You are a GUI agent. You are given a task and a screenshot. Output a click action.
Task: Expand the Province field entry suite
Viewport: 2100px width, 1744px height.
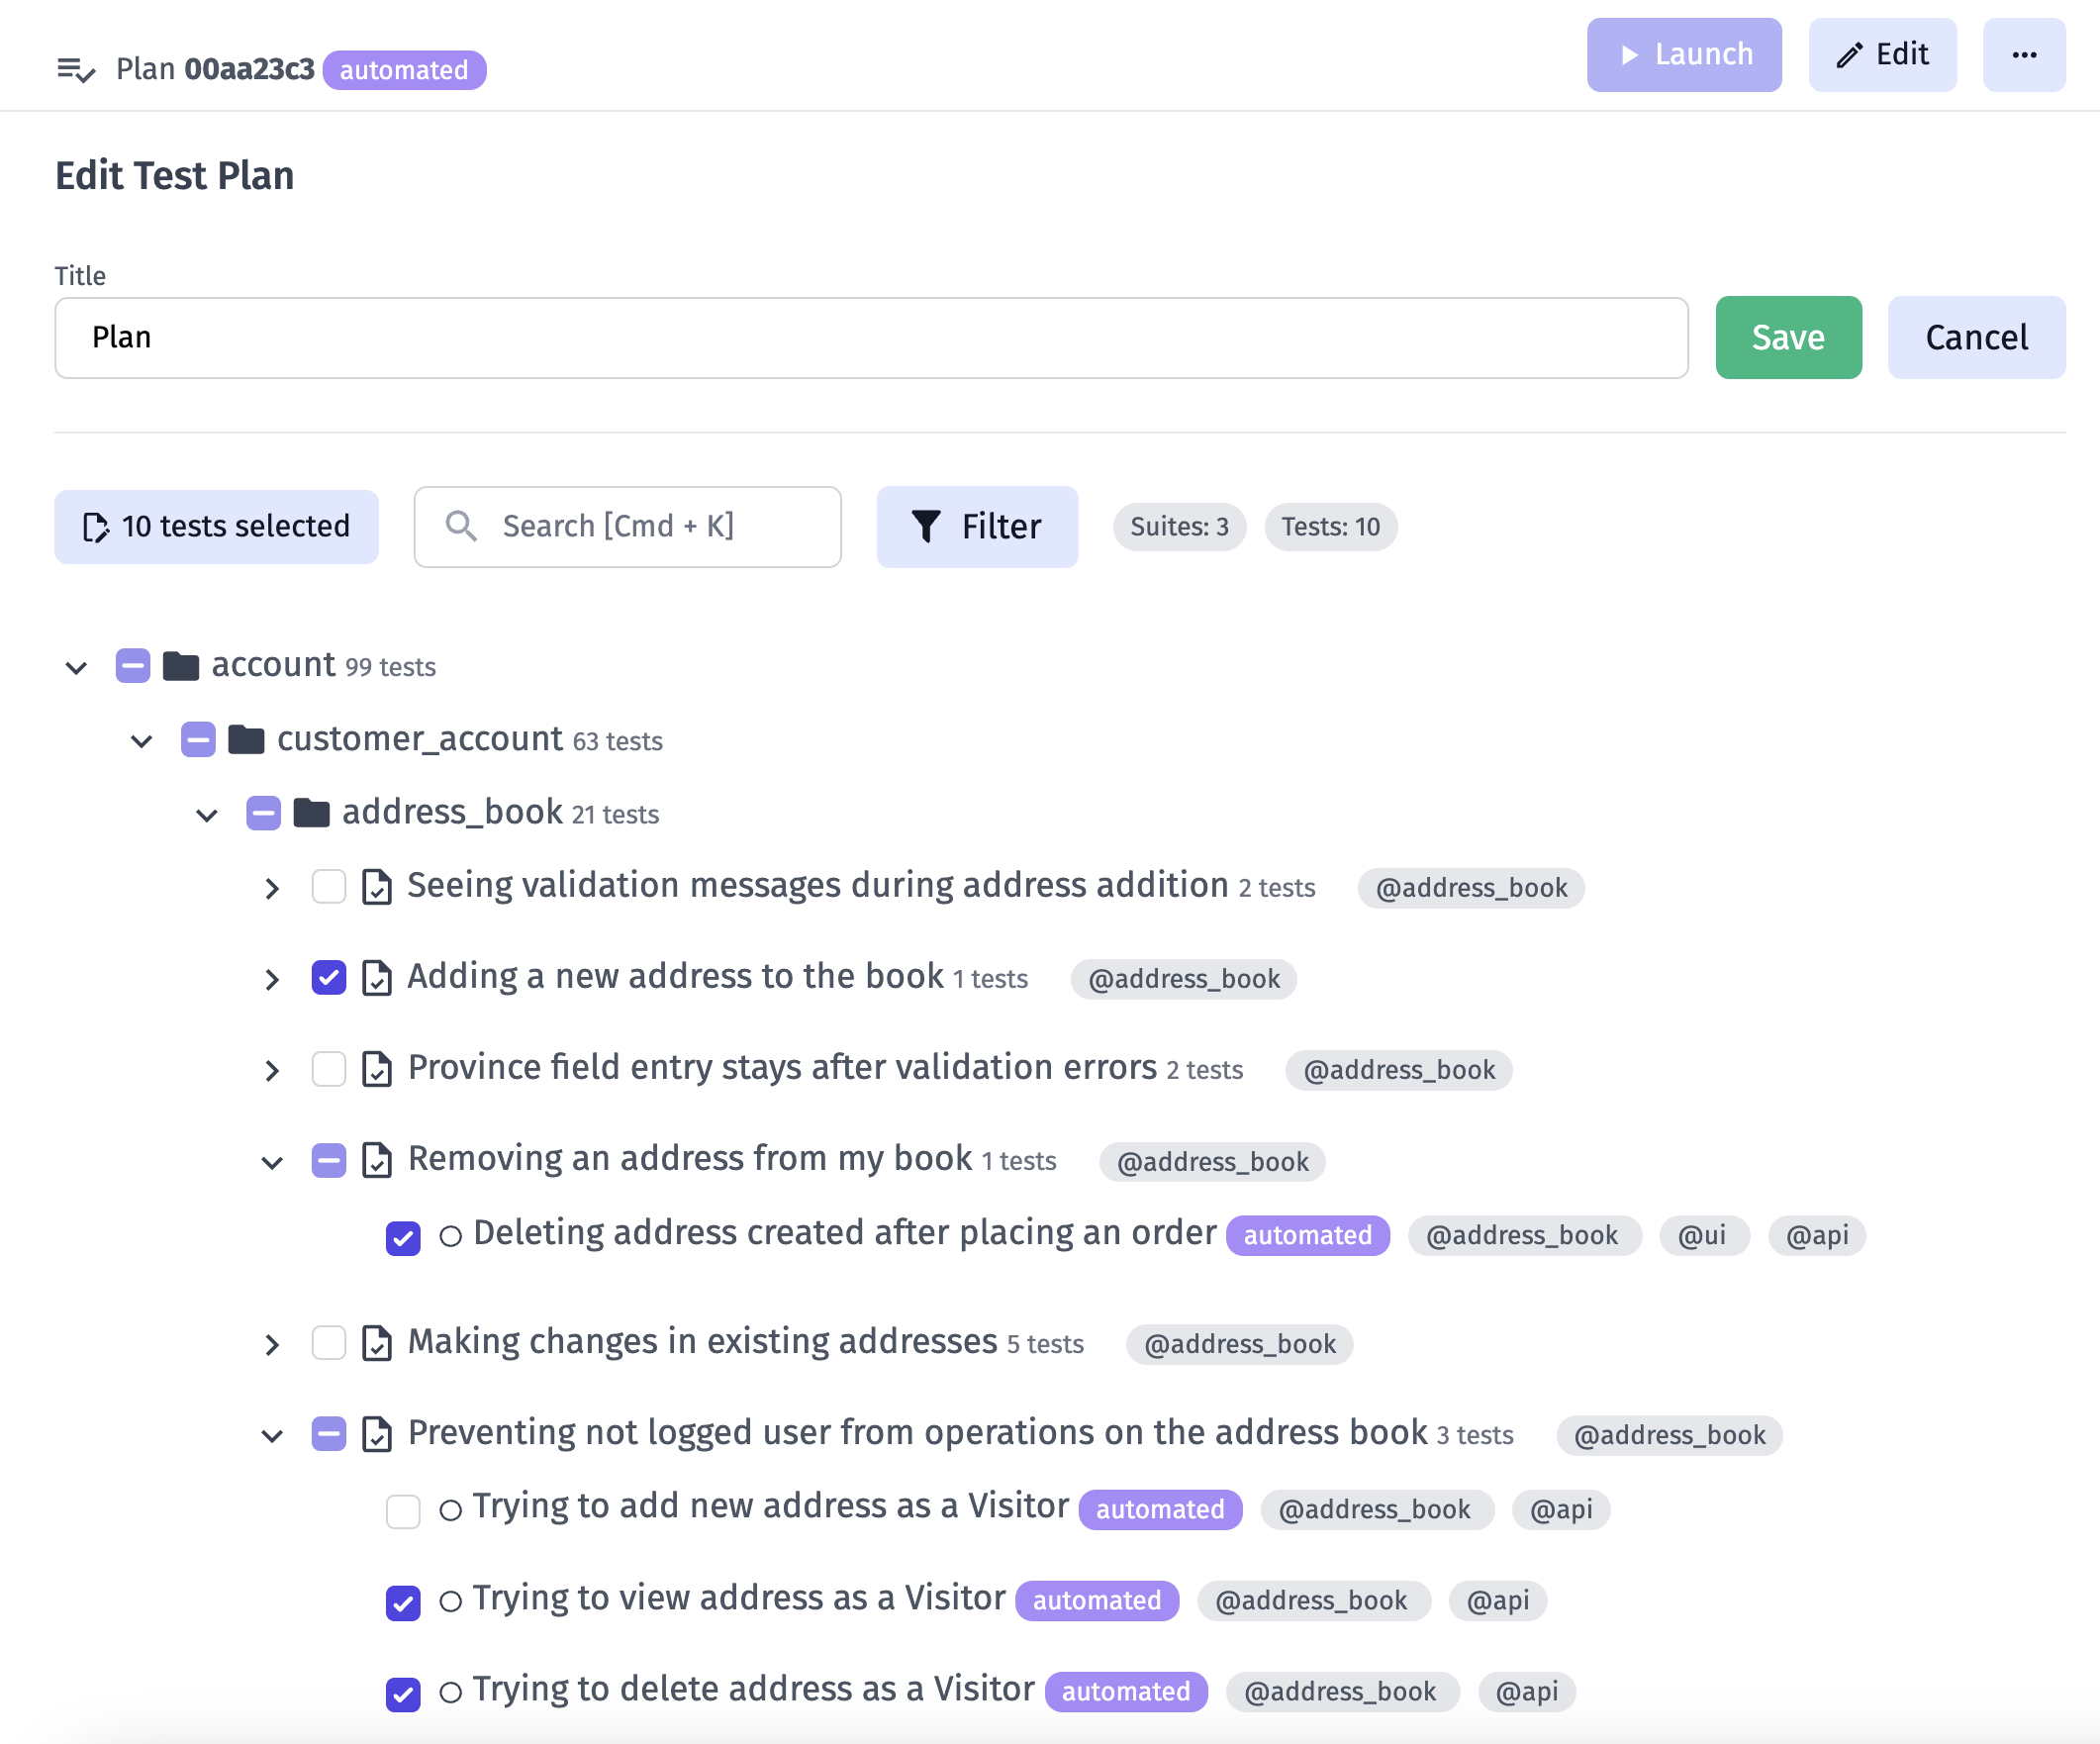(272, 1070)
